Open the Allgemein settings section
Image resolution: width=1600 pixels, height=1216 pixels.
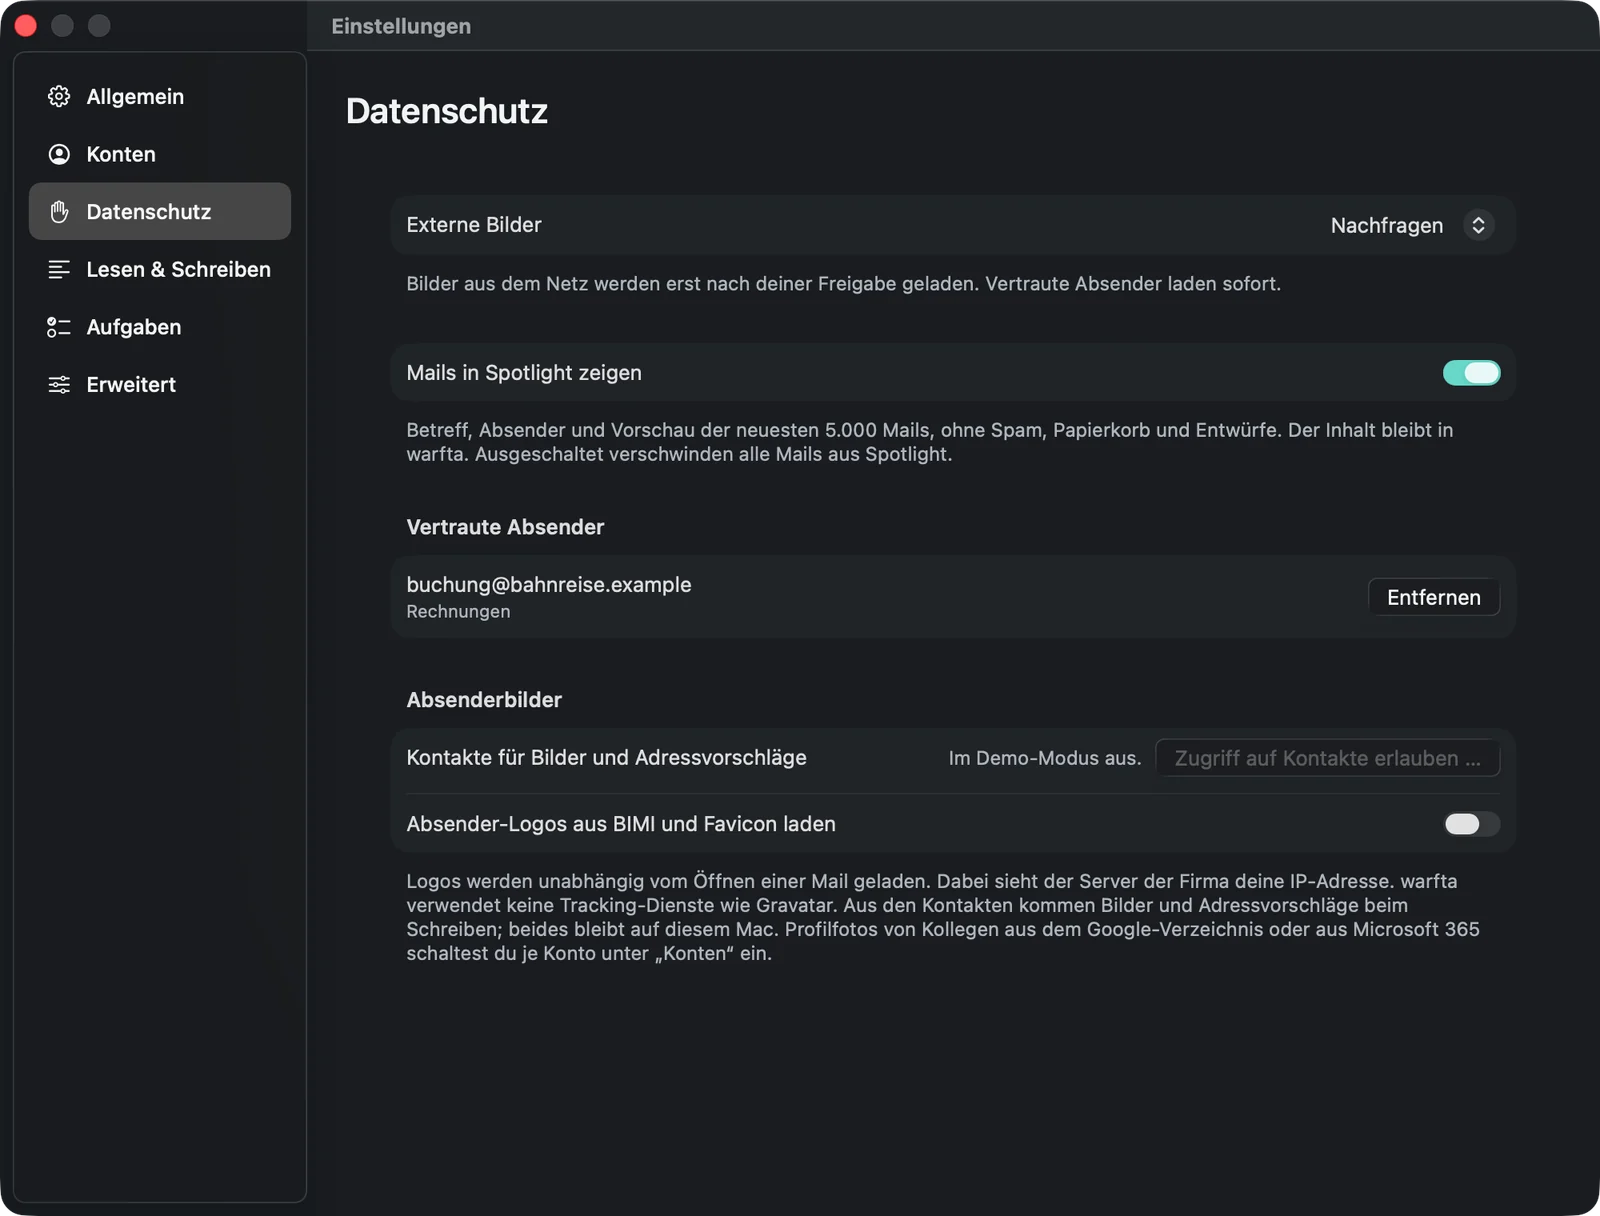click(160, 97)
